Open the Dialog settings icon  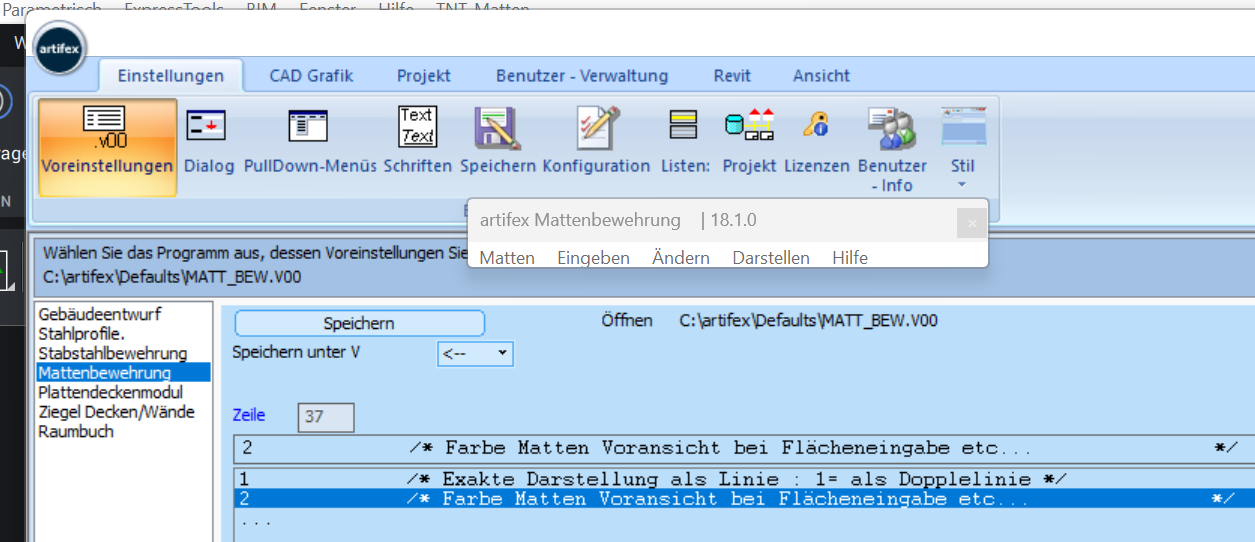click(208, 128)
